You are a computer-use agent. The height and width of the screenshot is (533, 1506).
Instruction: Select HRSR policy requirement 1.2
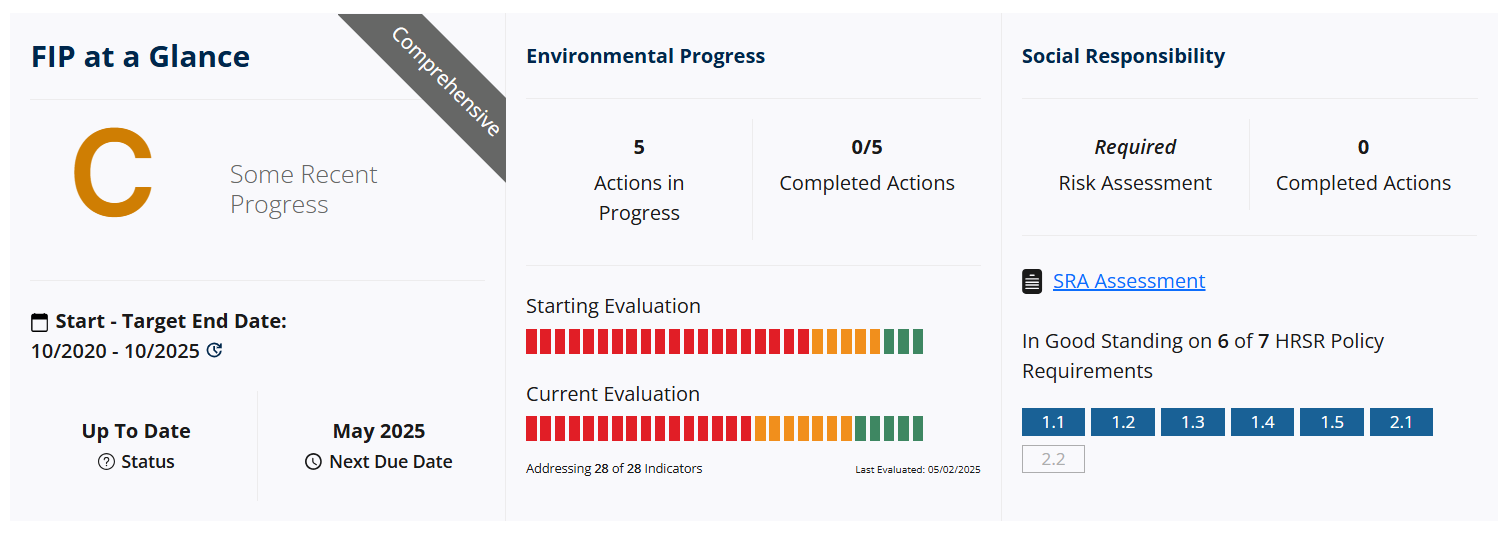(x=1123, y=422)
